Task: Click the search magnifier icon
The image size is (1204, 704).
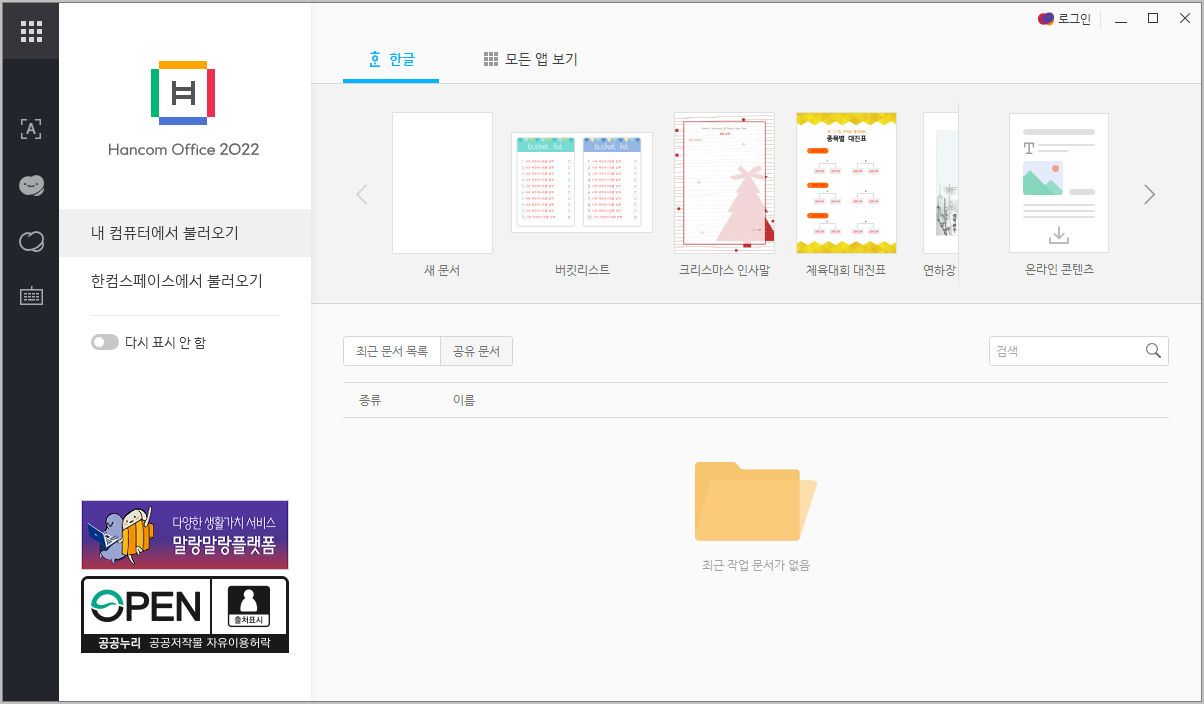Action: 1153,351
